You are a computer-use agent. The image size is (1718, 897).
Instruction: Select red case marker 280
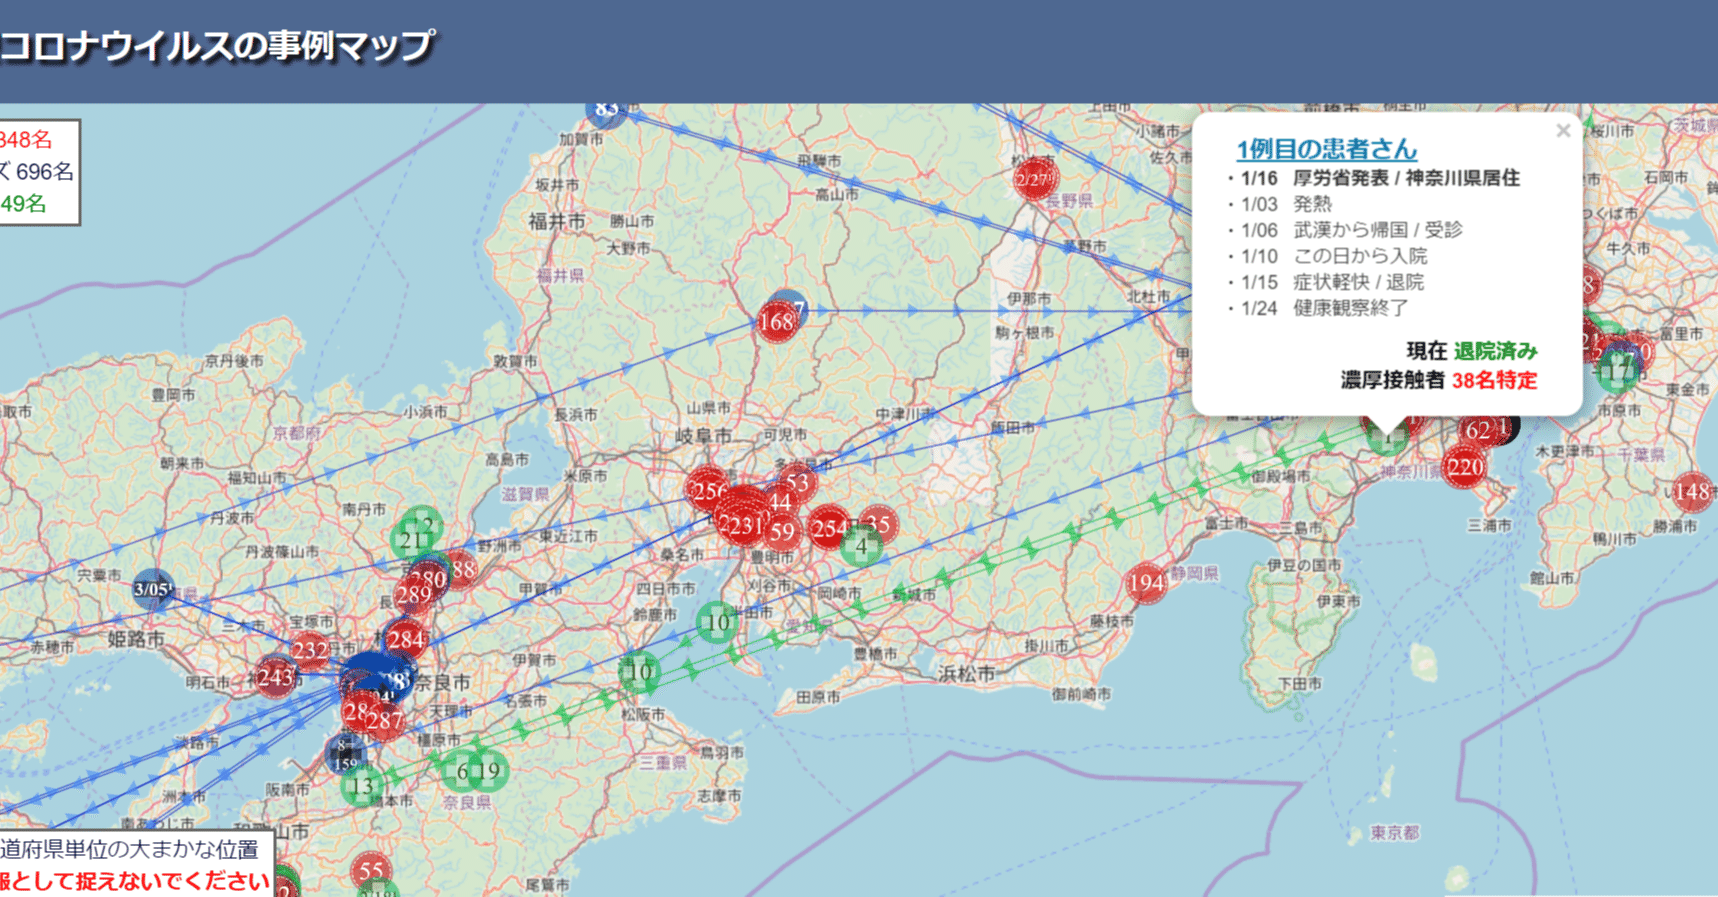tap(429, 579)
